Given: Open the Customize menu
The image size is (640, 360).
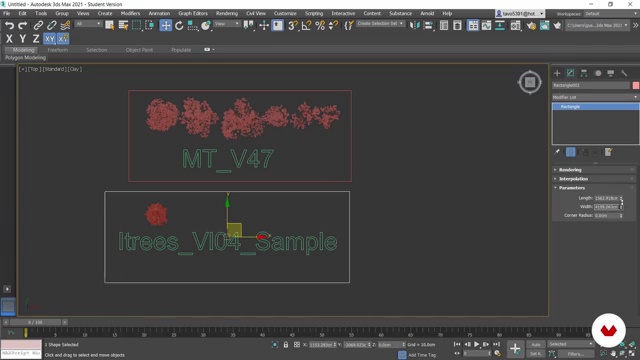Looking at the screenshot, I should [x=285, y=13].
